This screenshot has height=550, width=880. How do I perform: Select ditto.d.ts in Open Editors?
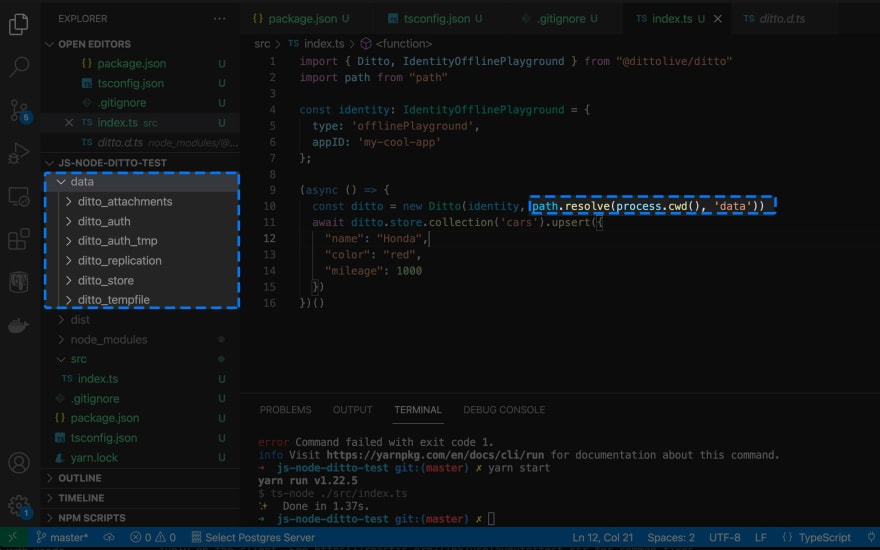point(140,143)
